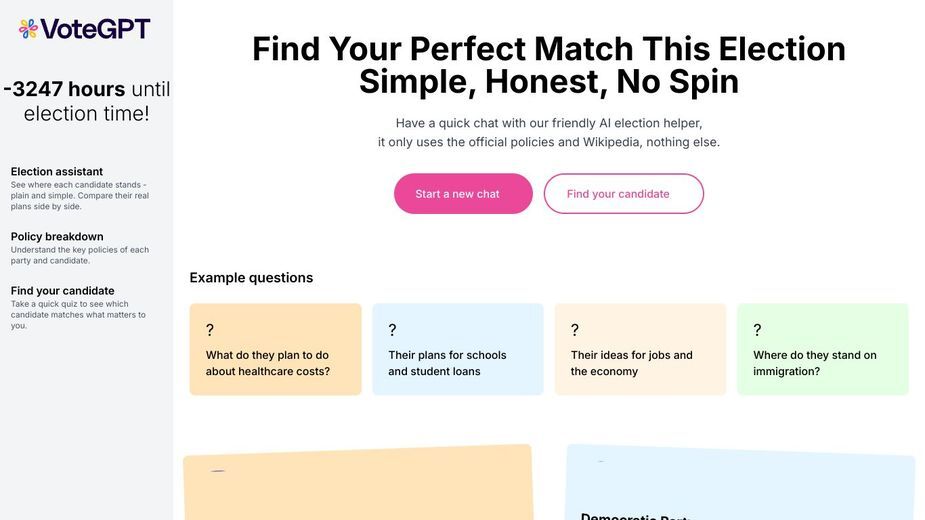Ask about healthcare costs example question
The height and width of the screenshot is (520, 925).
tap(275, 349)
